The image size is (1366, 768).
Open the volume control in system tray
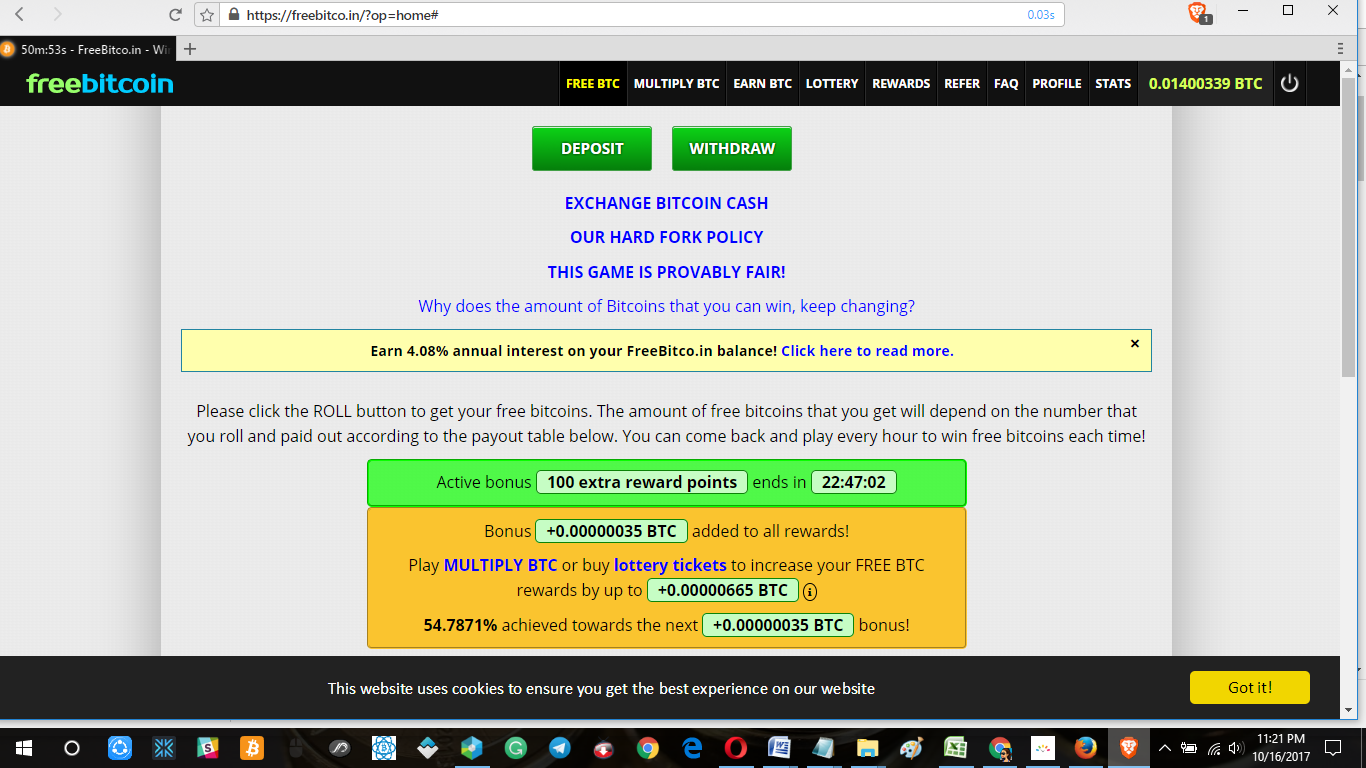coord(1236,748)
